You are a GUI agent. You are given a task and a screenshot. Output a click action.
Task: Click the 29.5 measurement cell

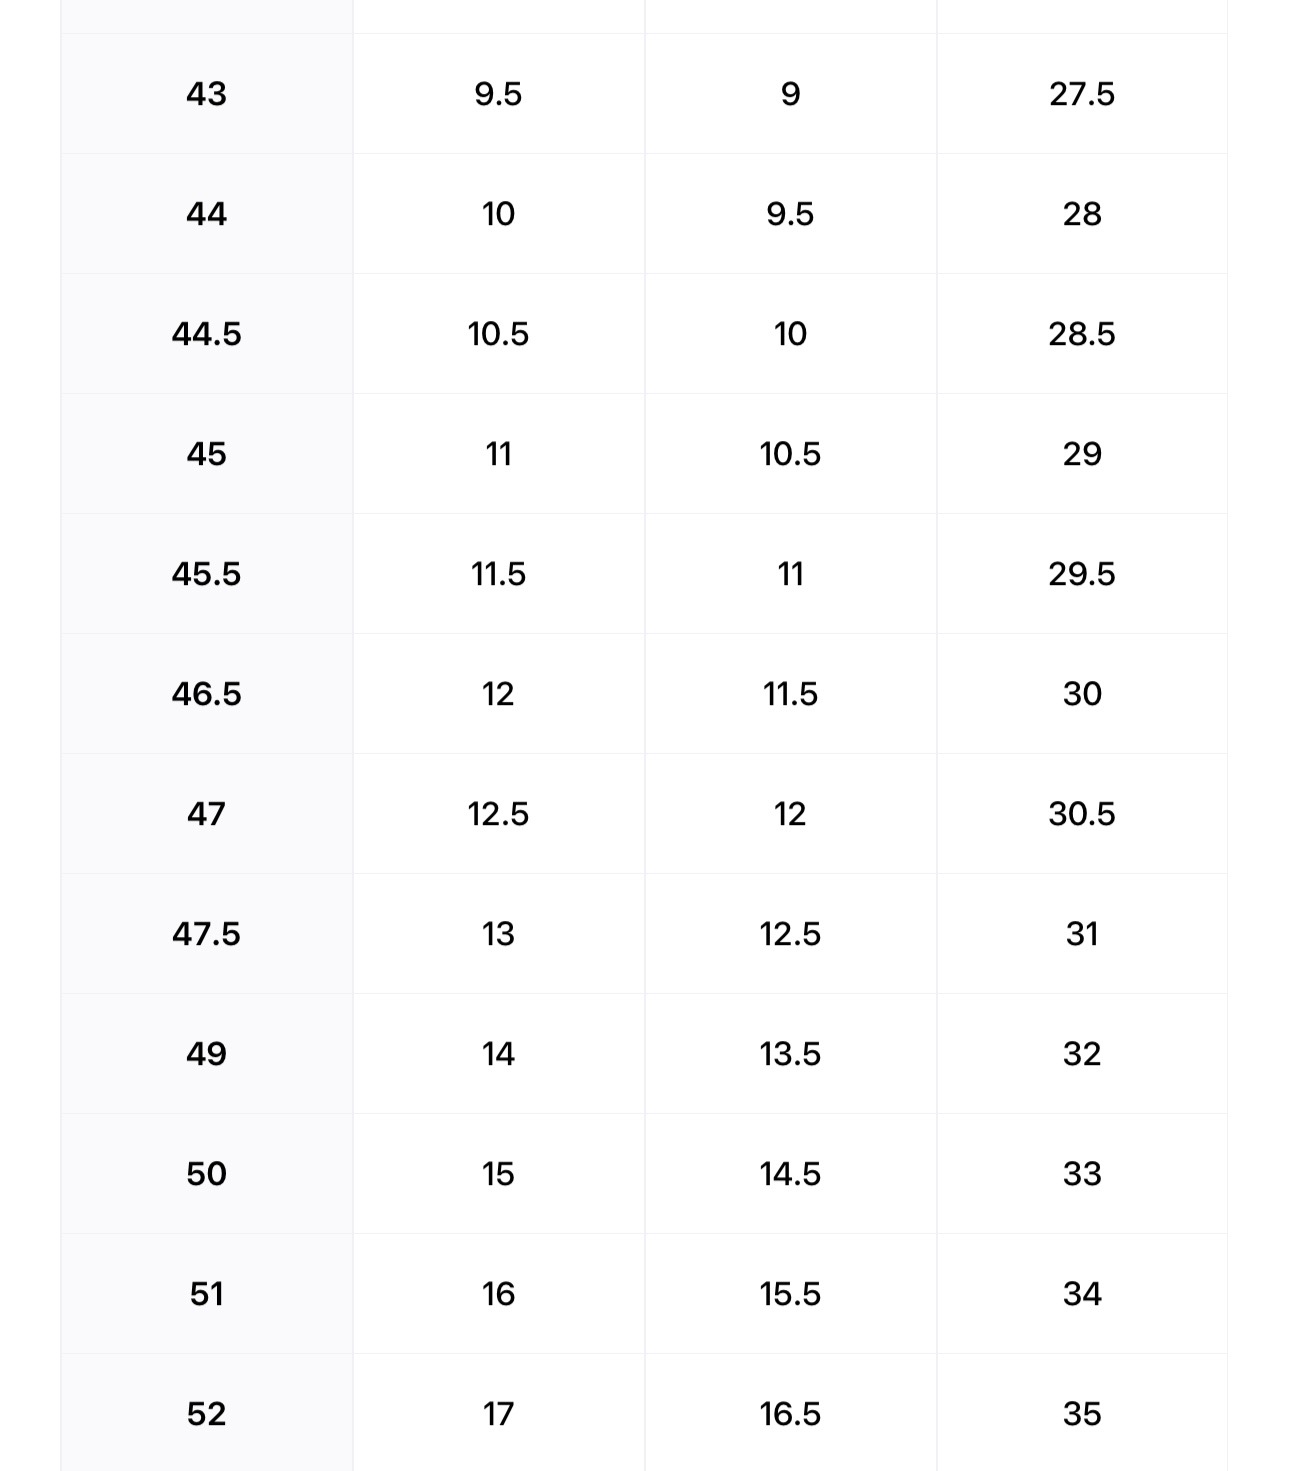[x=1081, y=574]
